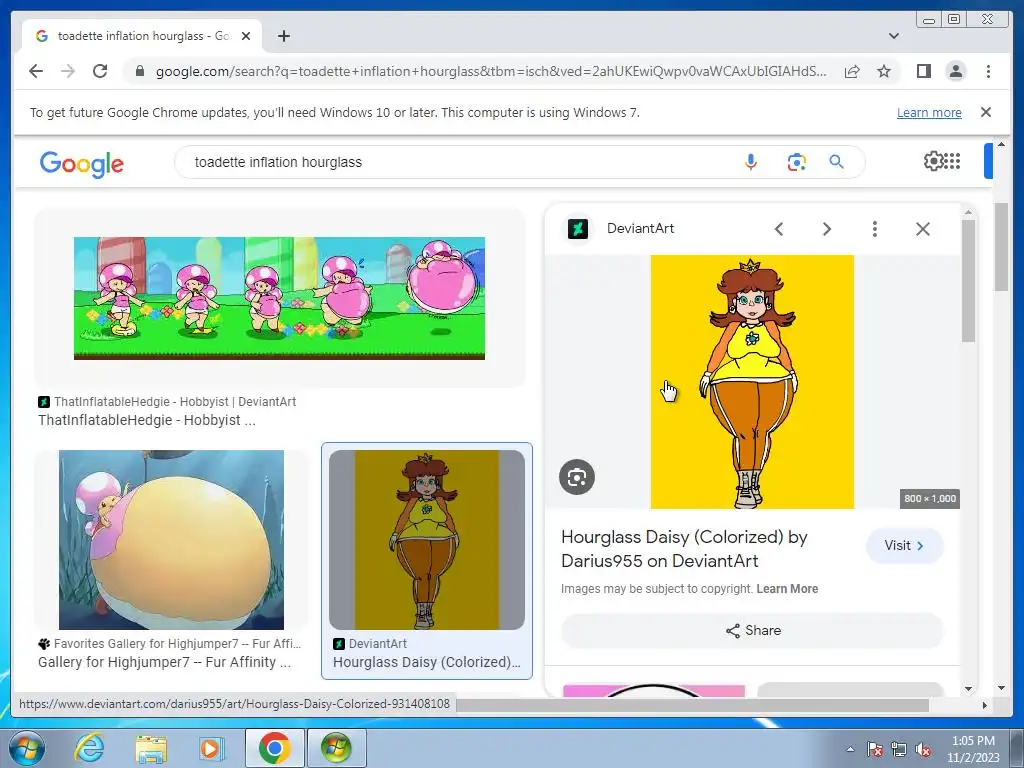1024x768 pixels.
Task: Share the previewed image
Action: click(x=752, y=630)
